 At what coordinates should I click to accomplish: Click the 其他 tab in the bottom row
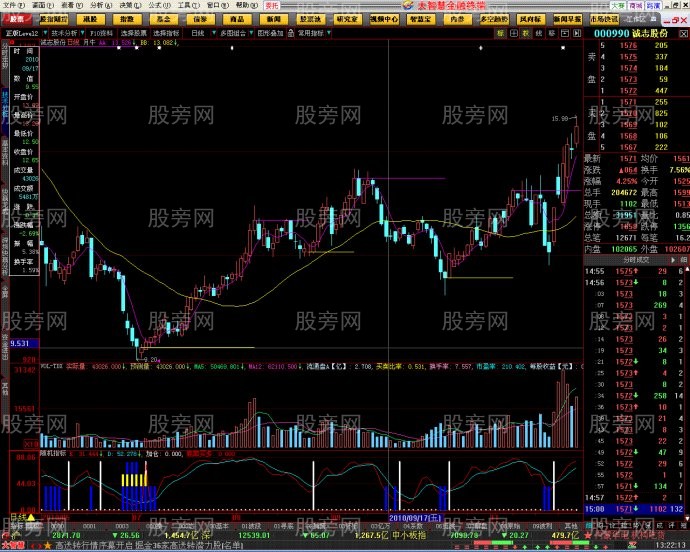[x=571, y=526]
